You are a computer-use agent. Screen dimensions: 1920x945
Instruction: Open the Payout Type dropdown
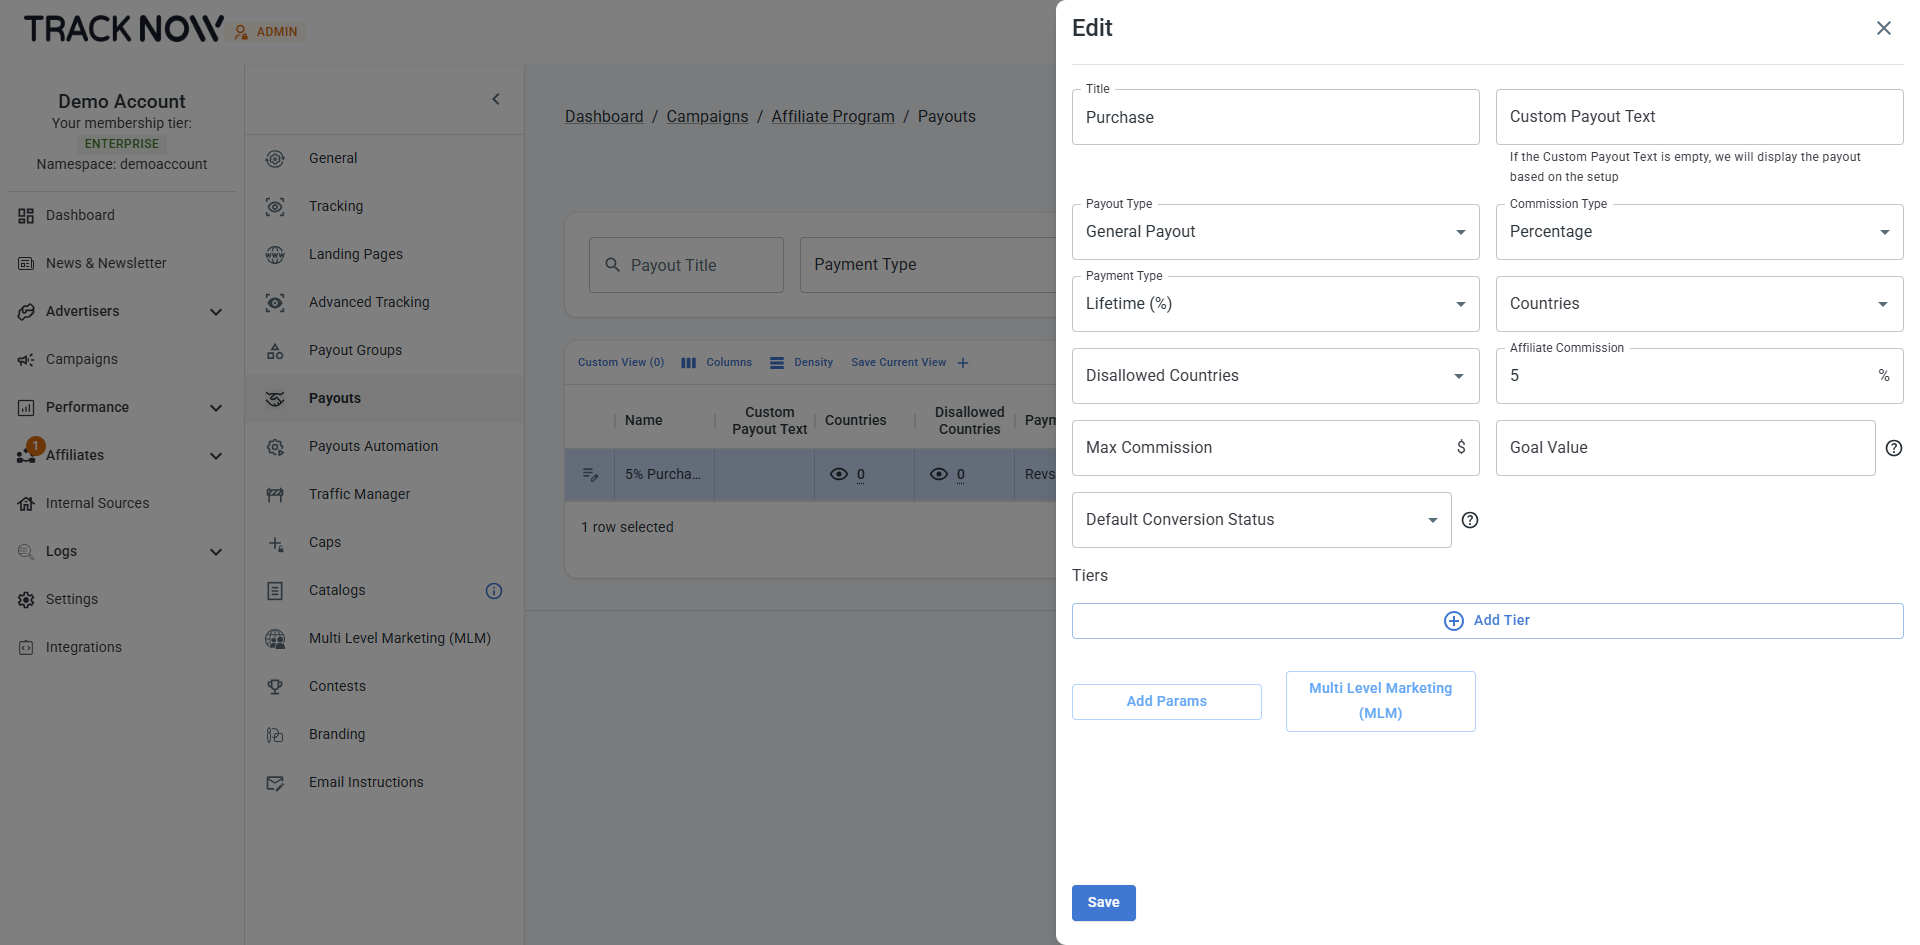(1275, 232)
